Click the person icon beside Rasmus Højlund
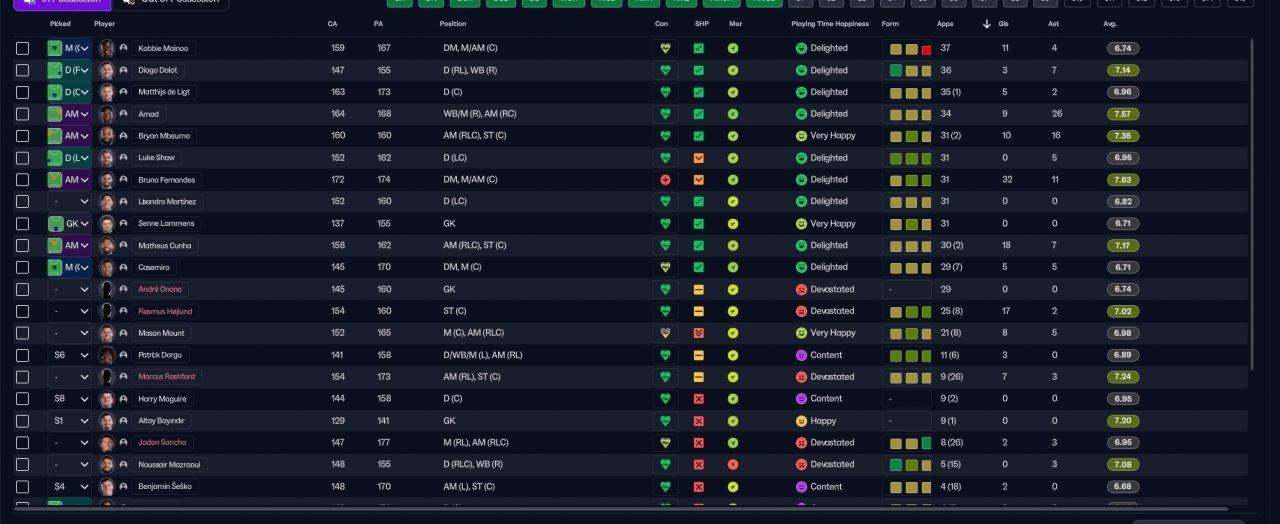 123,311
